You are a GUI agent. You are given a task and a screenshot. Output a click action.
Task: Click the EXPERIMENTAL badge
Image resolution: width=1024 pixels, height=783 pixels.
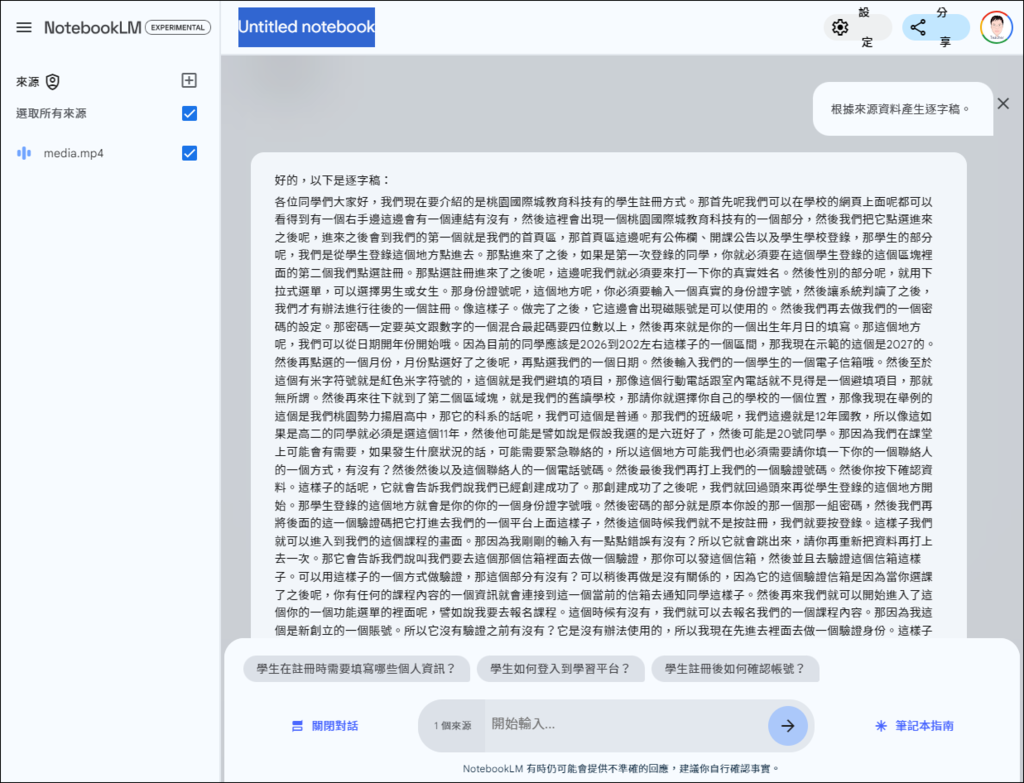tap(178, 27)
